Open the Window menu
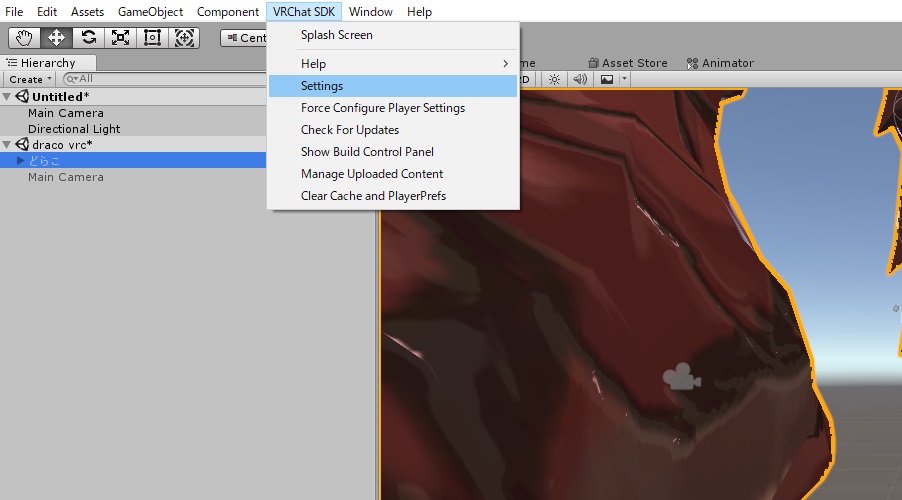This screenshot has height=500, width=902. (370, 12)
